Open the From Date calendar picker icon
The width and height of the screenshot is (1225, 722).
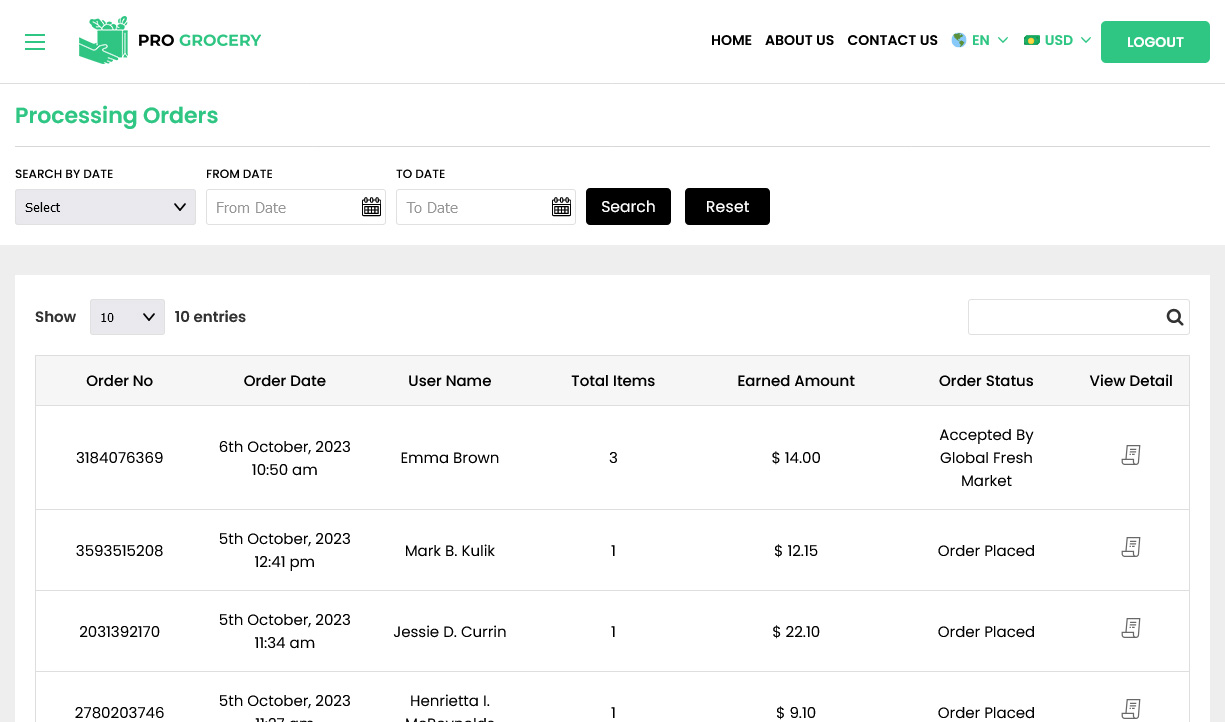point(371,207)
